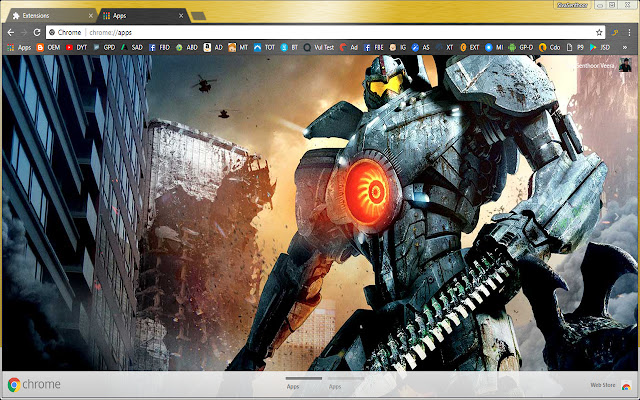Image resolution: width=640 pixels, height=400 pixels.
Task: Bookmark this page with the star icon
Action: [x=599, y=32]
